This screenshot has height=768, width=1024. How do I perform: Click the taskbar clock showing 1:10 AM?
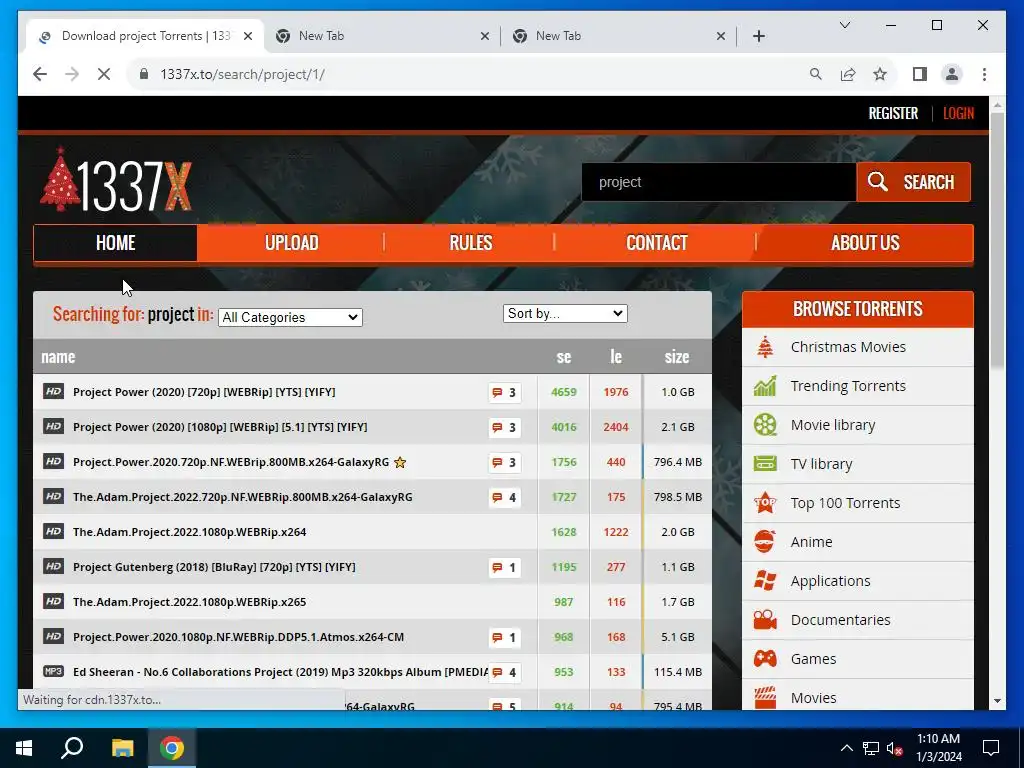[938, 748]
